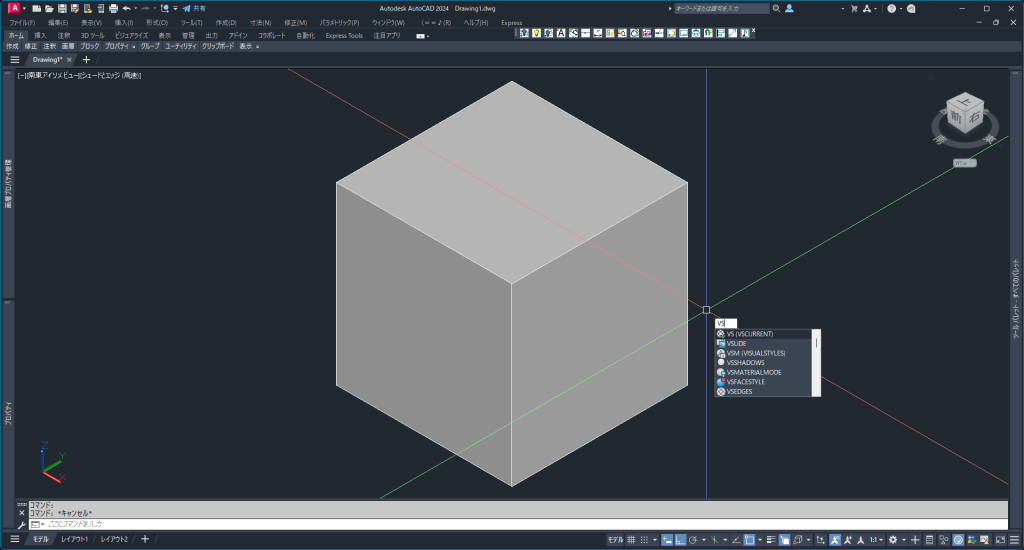Open the ファイル(F) menu
This screenshot has height=550, width=1024.
point(22,22)
